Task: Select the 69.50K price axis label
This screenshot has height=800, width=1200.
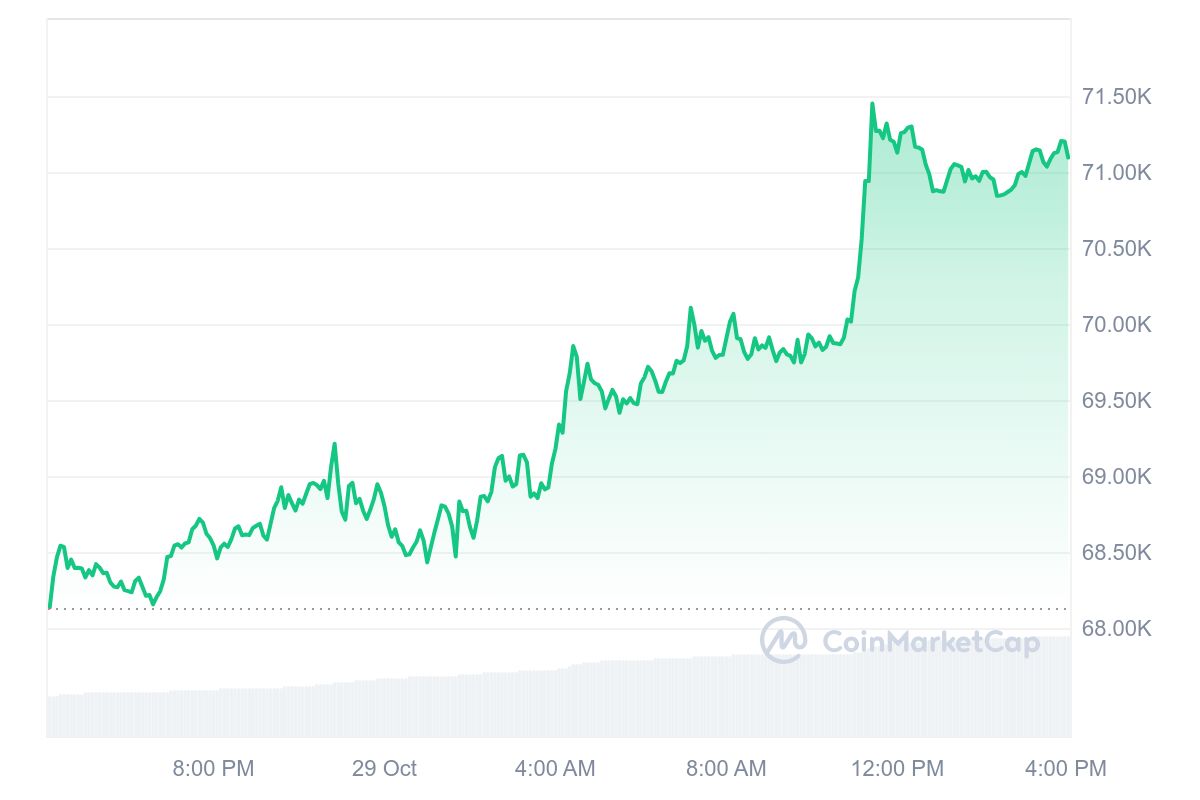Action: [1117, 401]
